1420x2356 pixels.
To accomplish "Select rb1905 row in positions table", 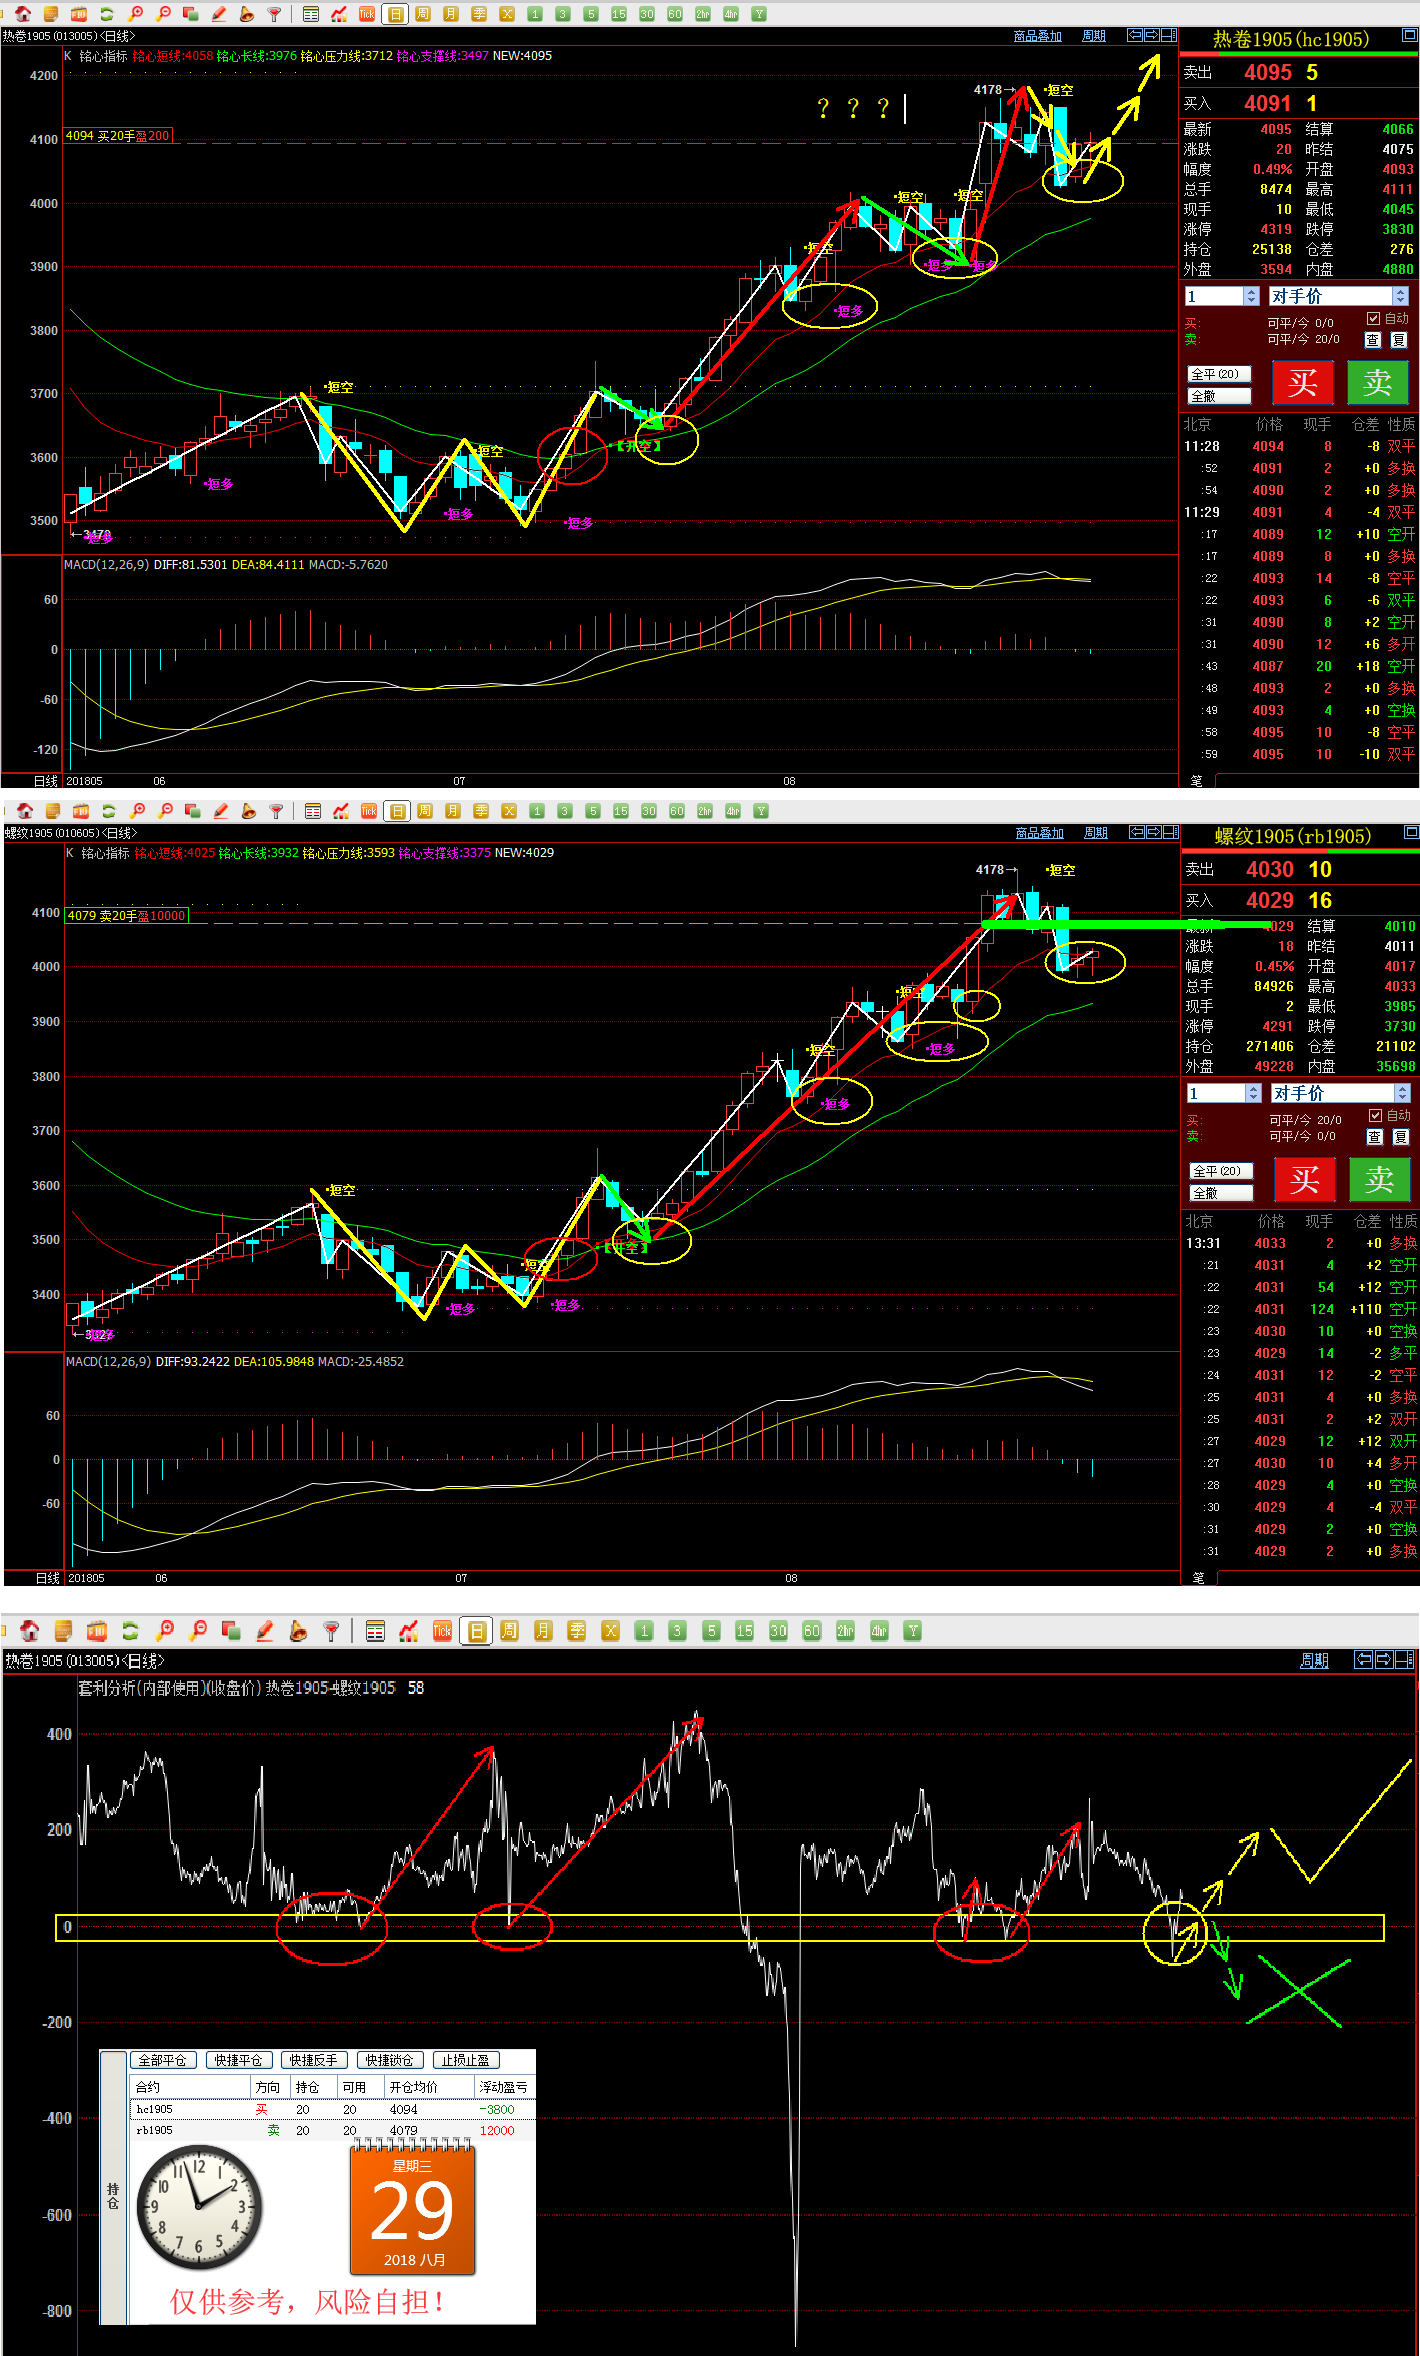I will [x=333, y=2130].
